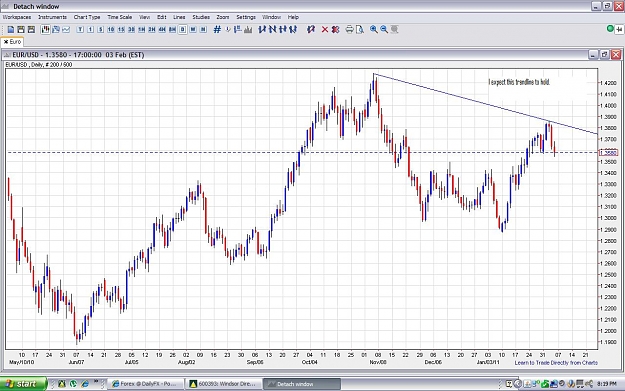The width and height of the screenshot is (625, 391).
Task: Select the 15-minute time scale button
Action: click(121, 29)
